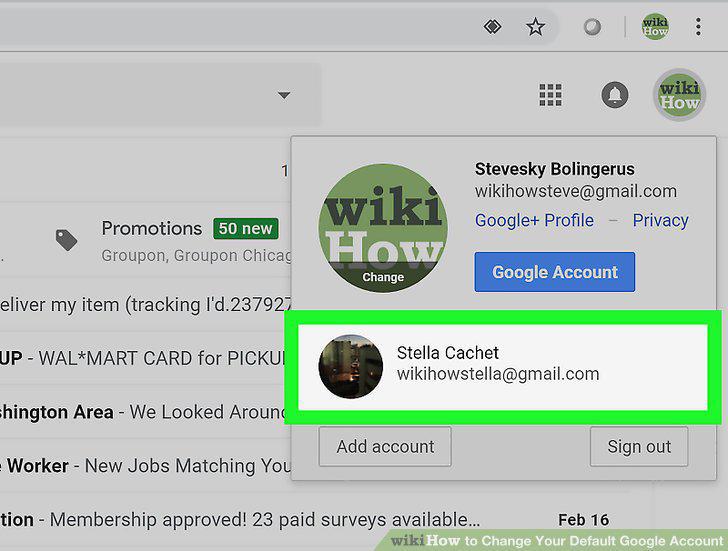The image size is (728, 551).
Task: Open the Promotions tab
Action: (x=152, y=228)
